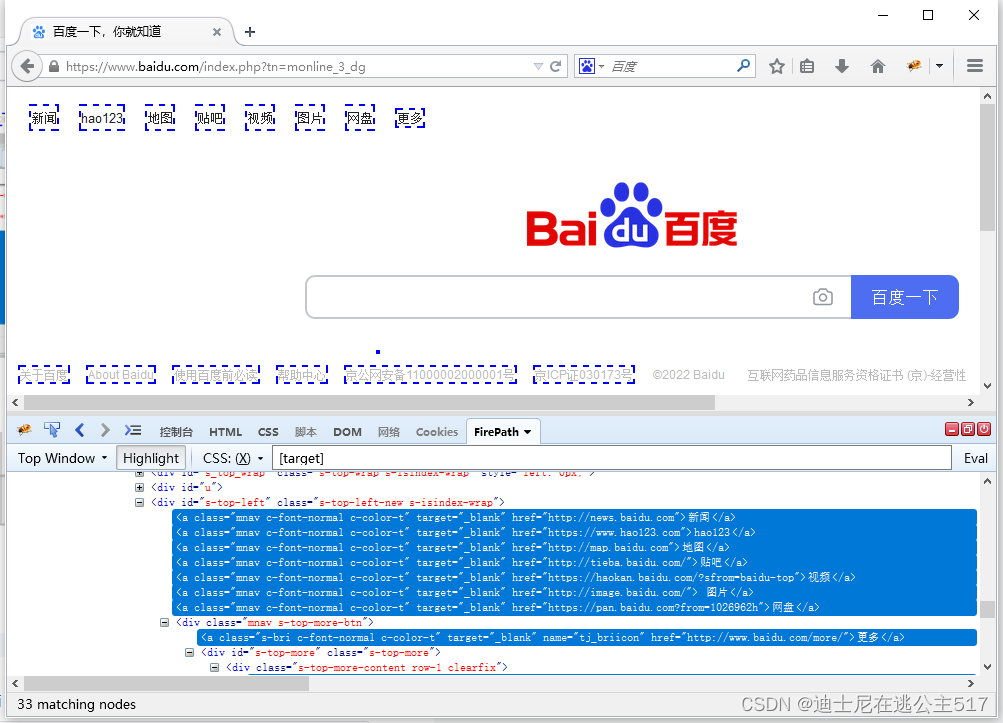Switch to the DOM panel tab
This screenshot has height=723, width=1003.
tap(347, 432)
